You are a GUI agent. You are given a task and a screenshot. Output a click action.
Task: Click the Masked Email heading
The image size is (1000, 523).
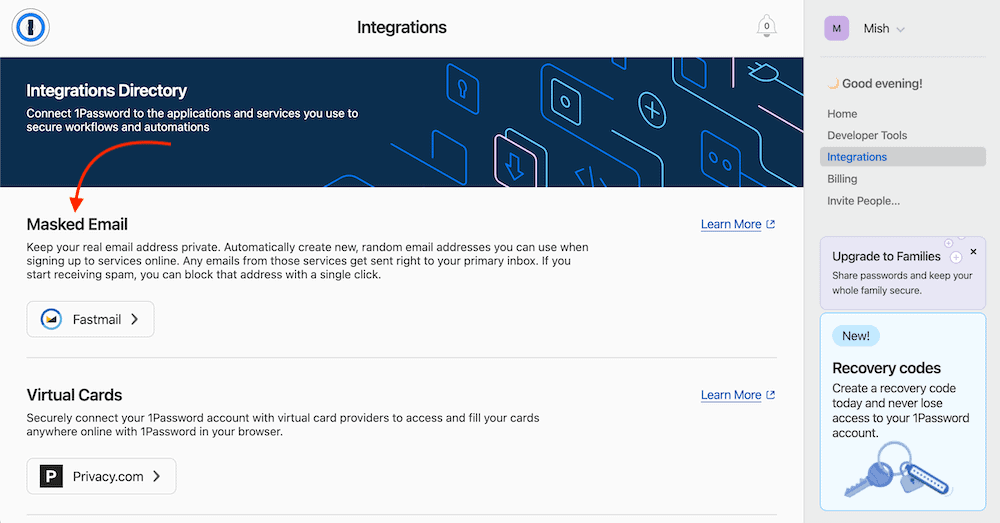(77, 225)
